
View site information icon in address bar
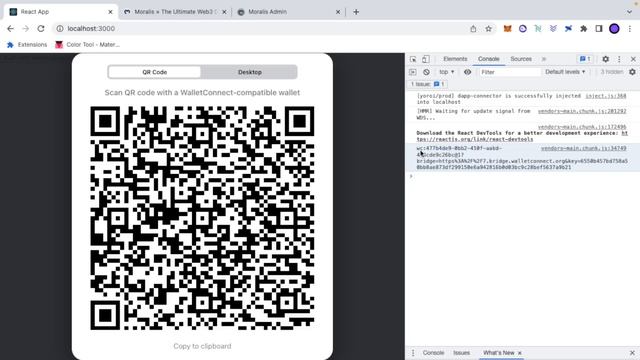(60, 29)
